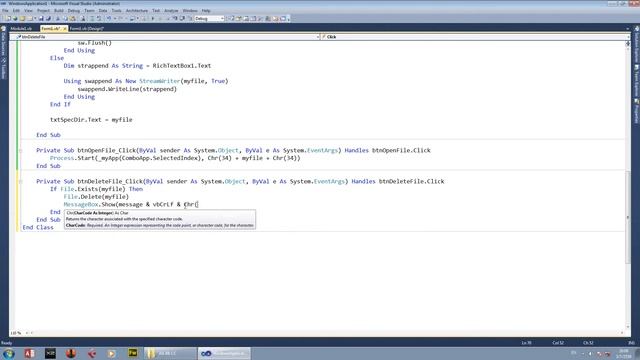Open the Toolbox side panel tab
This screenshot has width=640, height=360.
(x=3, y=69)
